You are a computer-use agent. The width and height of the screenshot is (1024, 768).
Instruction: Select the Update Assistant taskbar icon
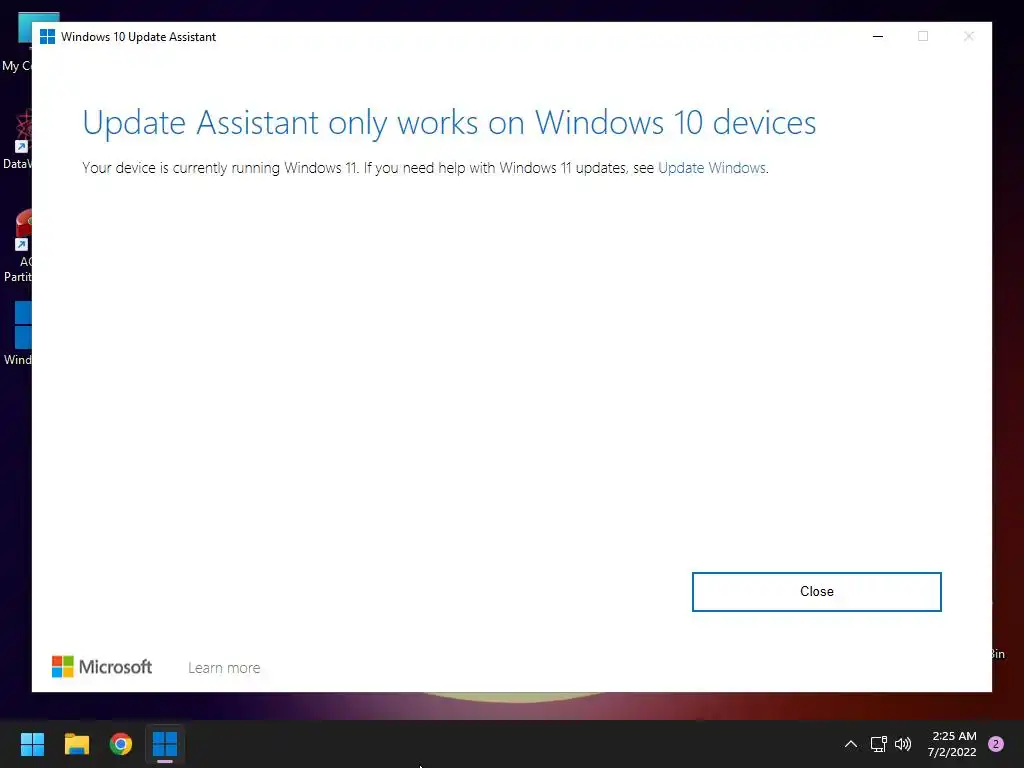pyautogui.click(x=165, y=744)
